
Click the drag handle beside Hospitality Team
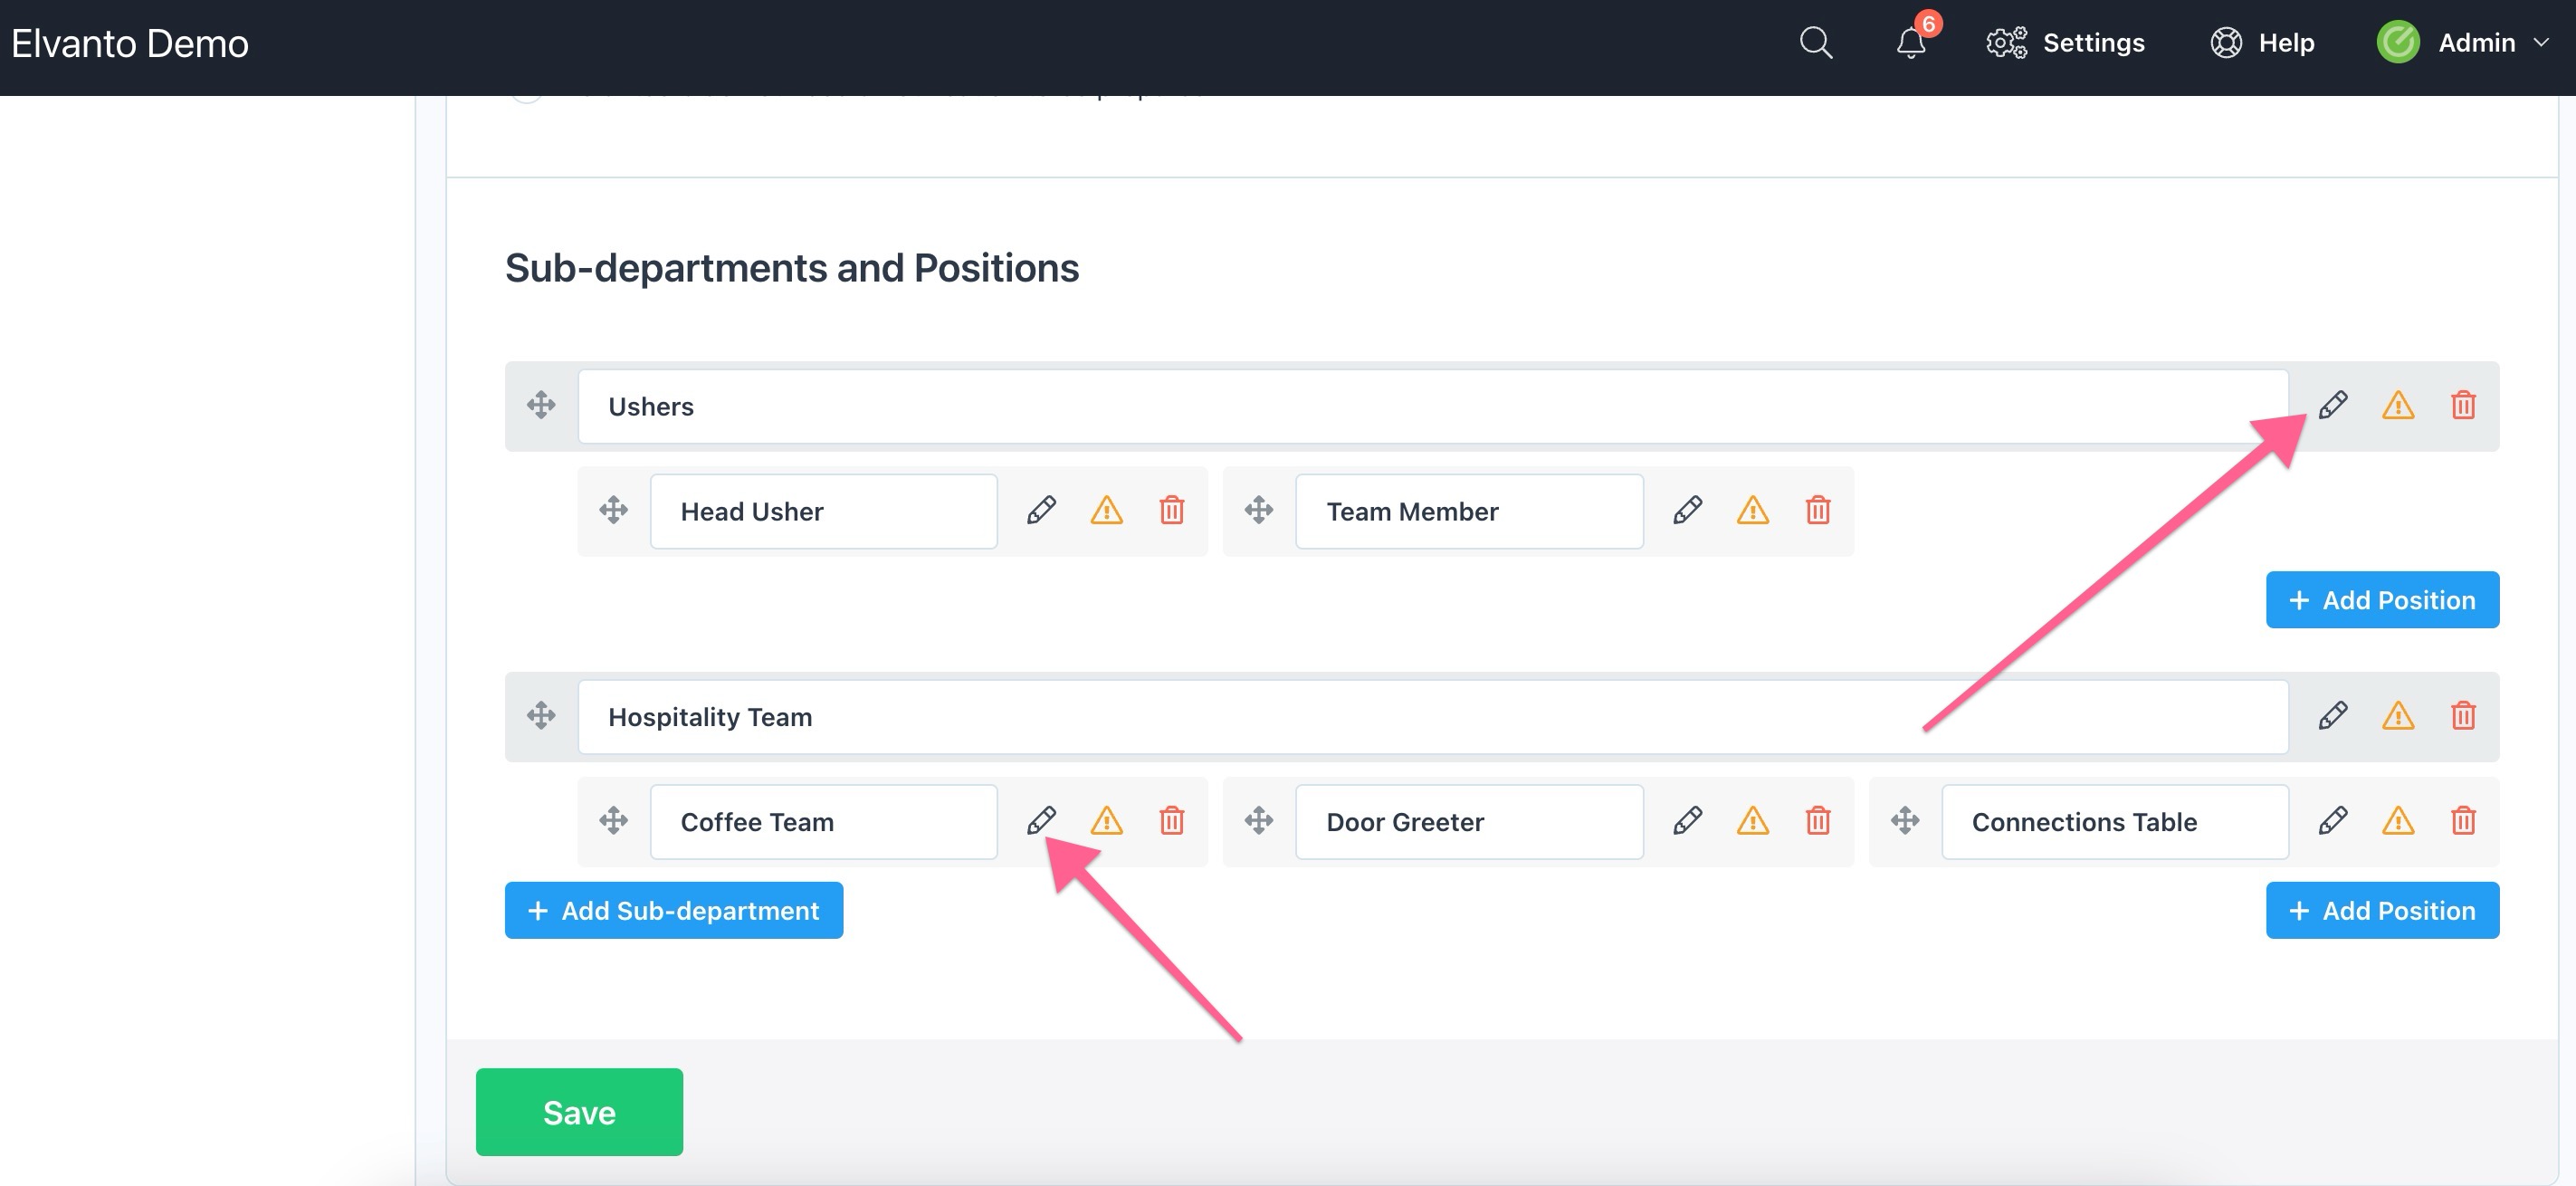(541, 715)
